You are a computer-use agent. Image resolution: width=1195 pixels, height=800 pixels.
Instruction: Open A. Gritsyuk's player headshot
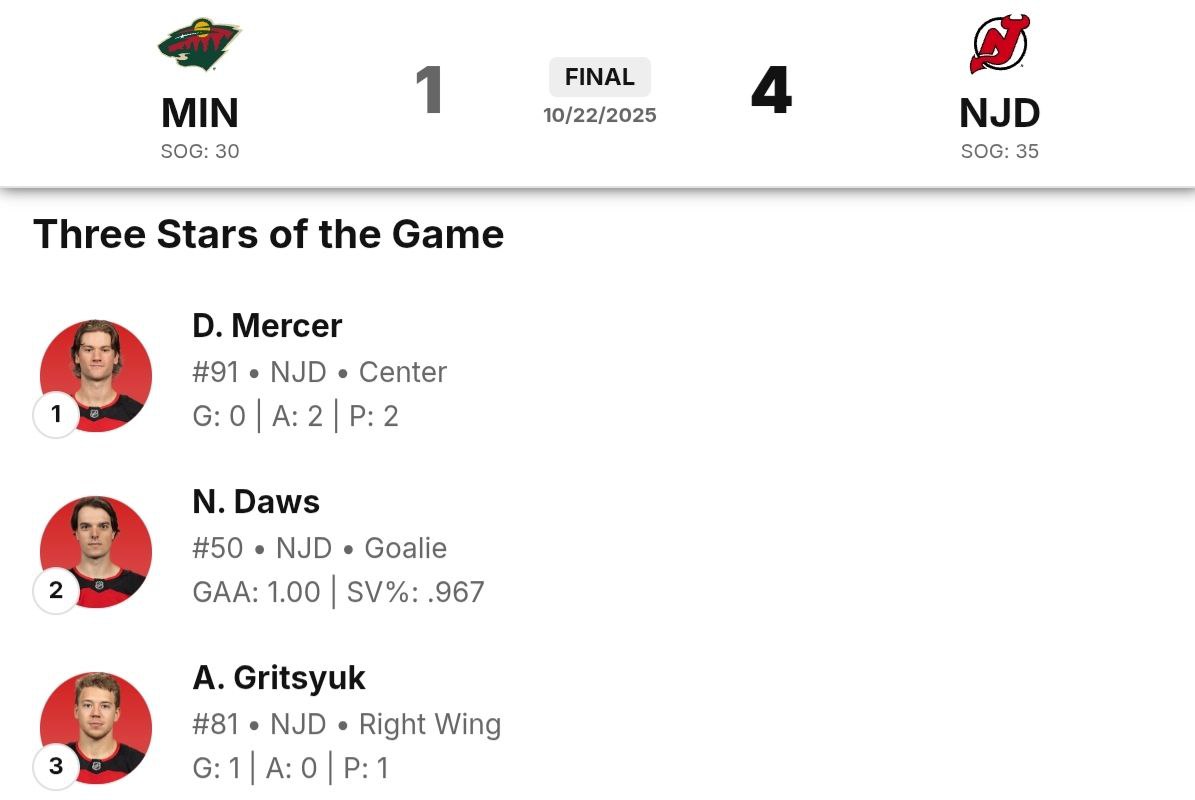pyautogui.click(x=96, y=726)
